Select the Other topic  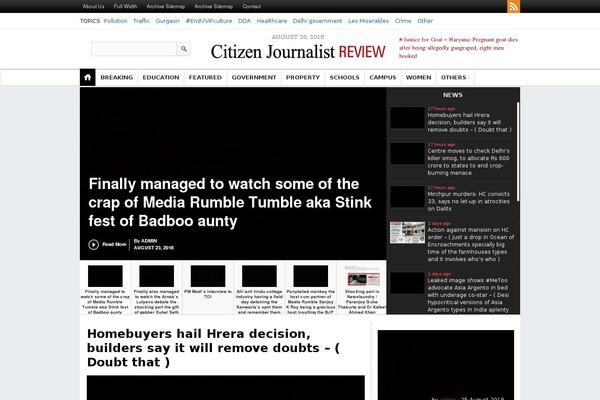pos(425,21)
